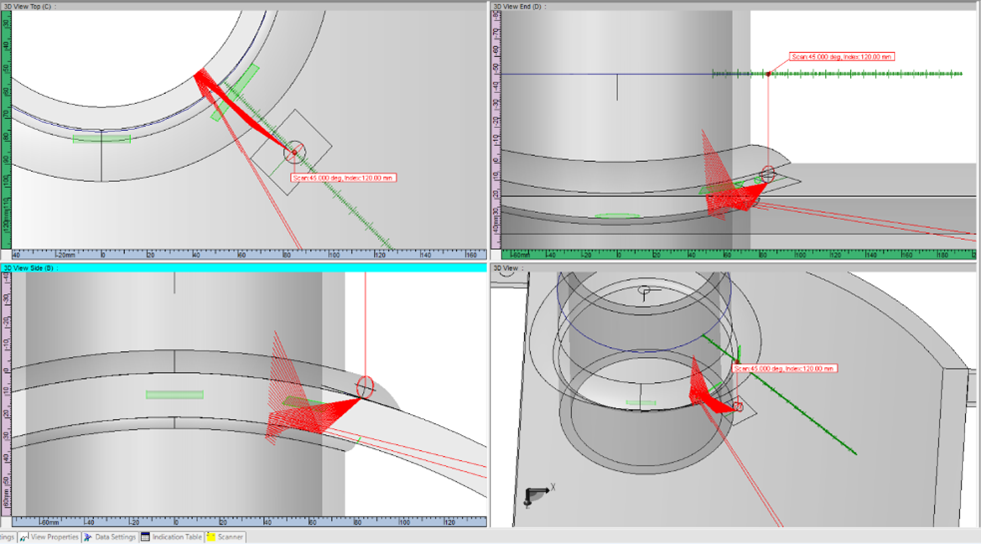This screenshot has width=981, height=544.
Task: Click the red probe marker on End view's green scale
Action: 767,73
